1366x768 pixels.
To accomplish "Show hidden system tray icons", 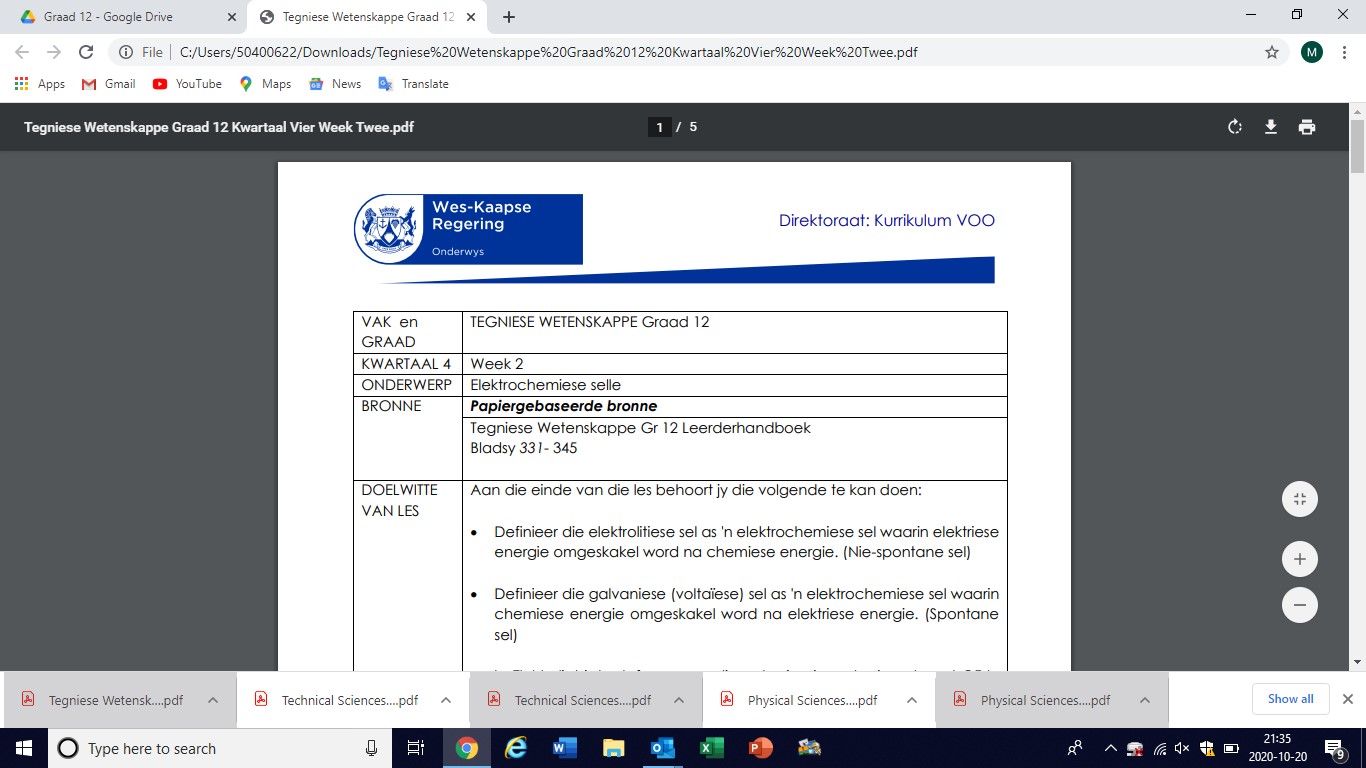I will click(x=1110, y=748).
